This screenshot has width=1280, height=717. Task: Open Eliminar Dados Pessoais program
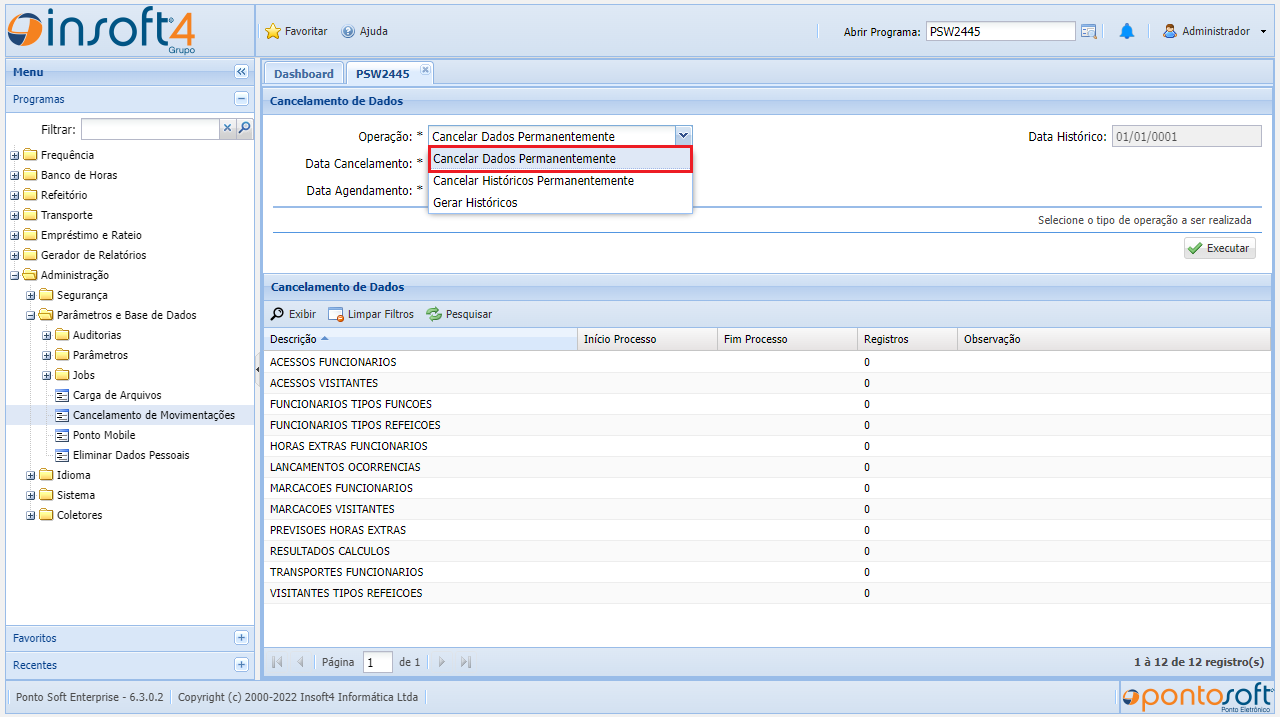point(131,455)
